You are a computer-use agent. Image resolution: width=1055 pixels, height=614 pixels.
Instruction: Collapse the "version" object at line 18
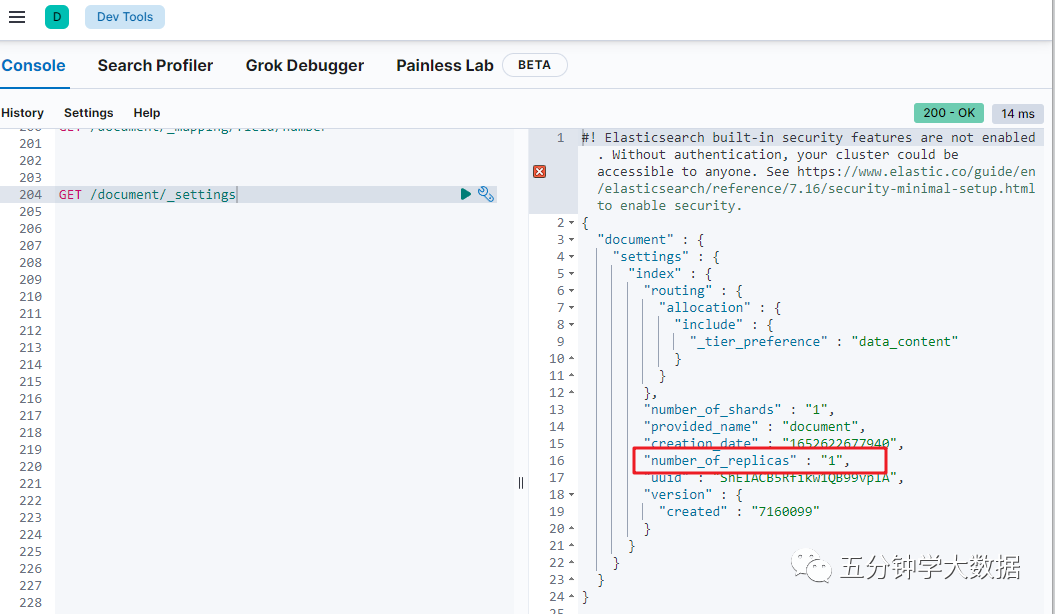click(571, 494)
